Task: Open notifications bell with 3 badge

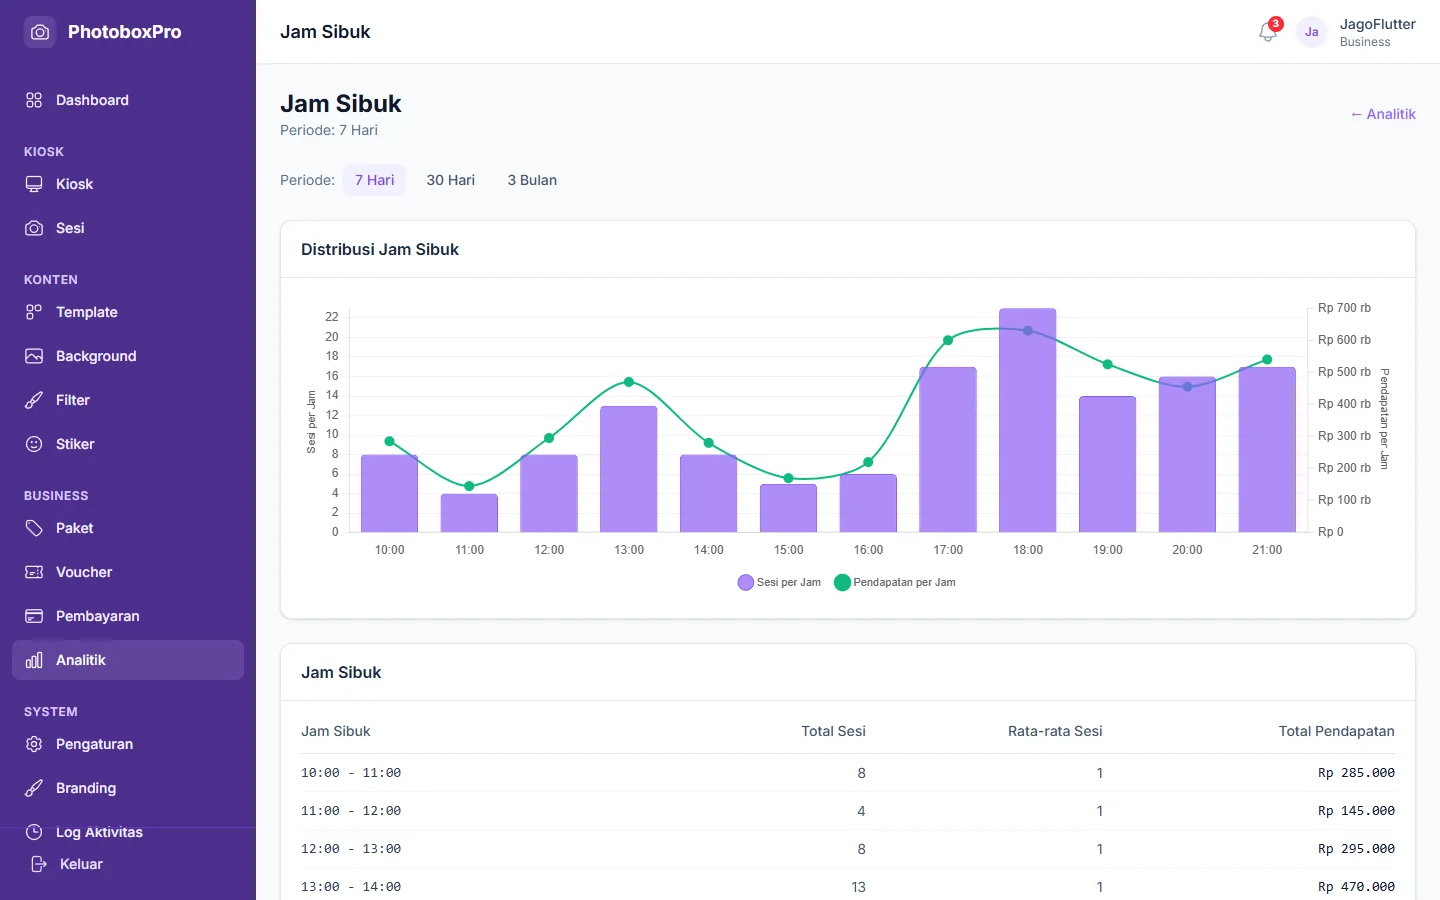Action: (1268, 32)
